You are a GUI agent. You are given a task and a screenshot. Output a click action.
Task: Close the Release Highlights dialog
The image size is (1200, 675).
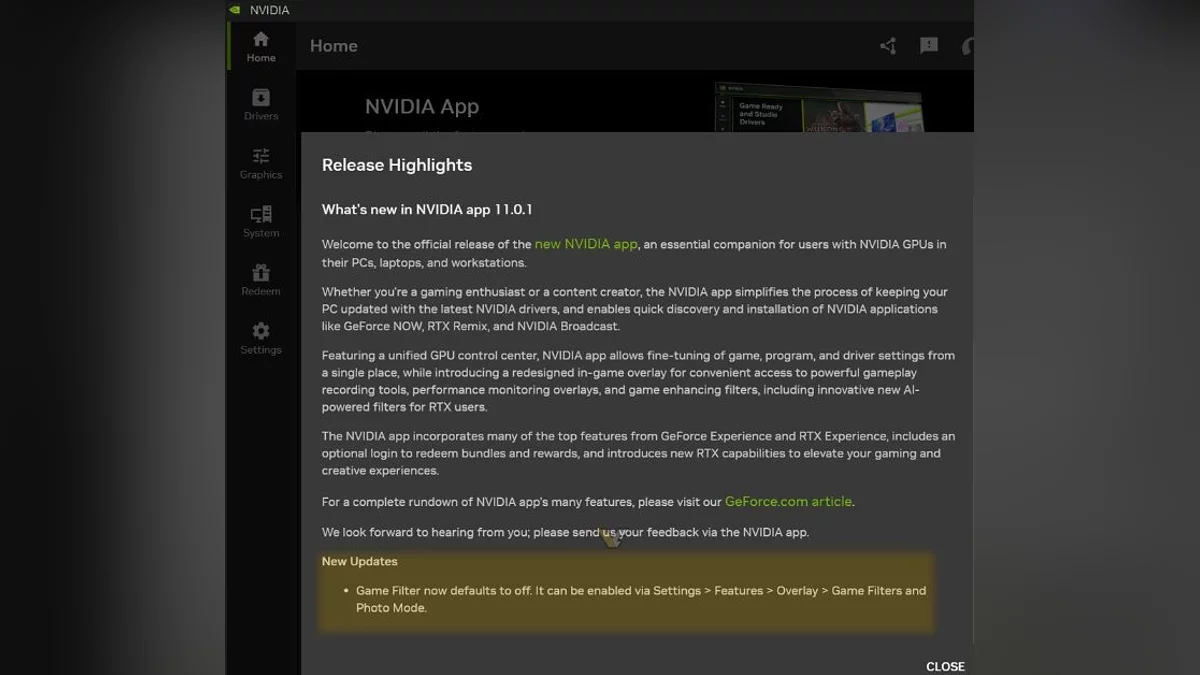(x=945, y=666)
